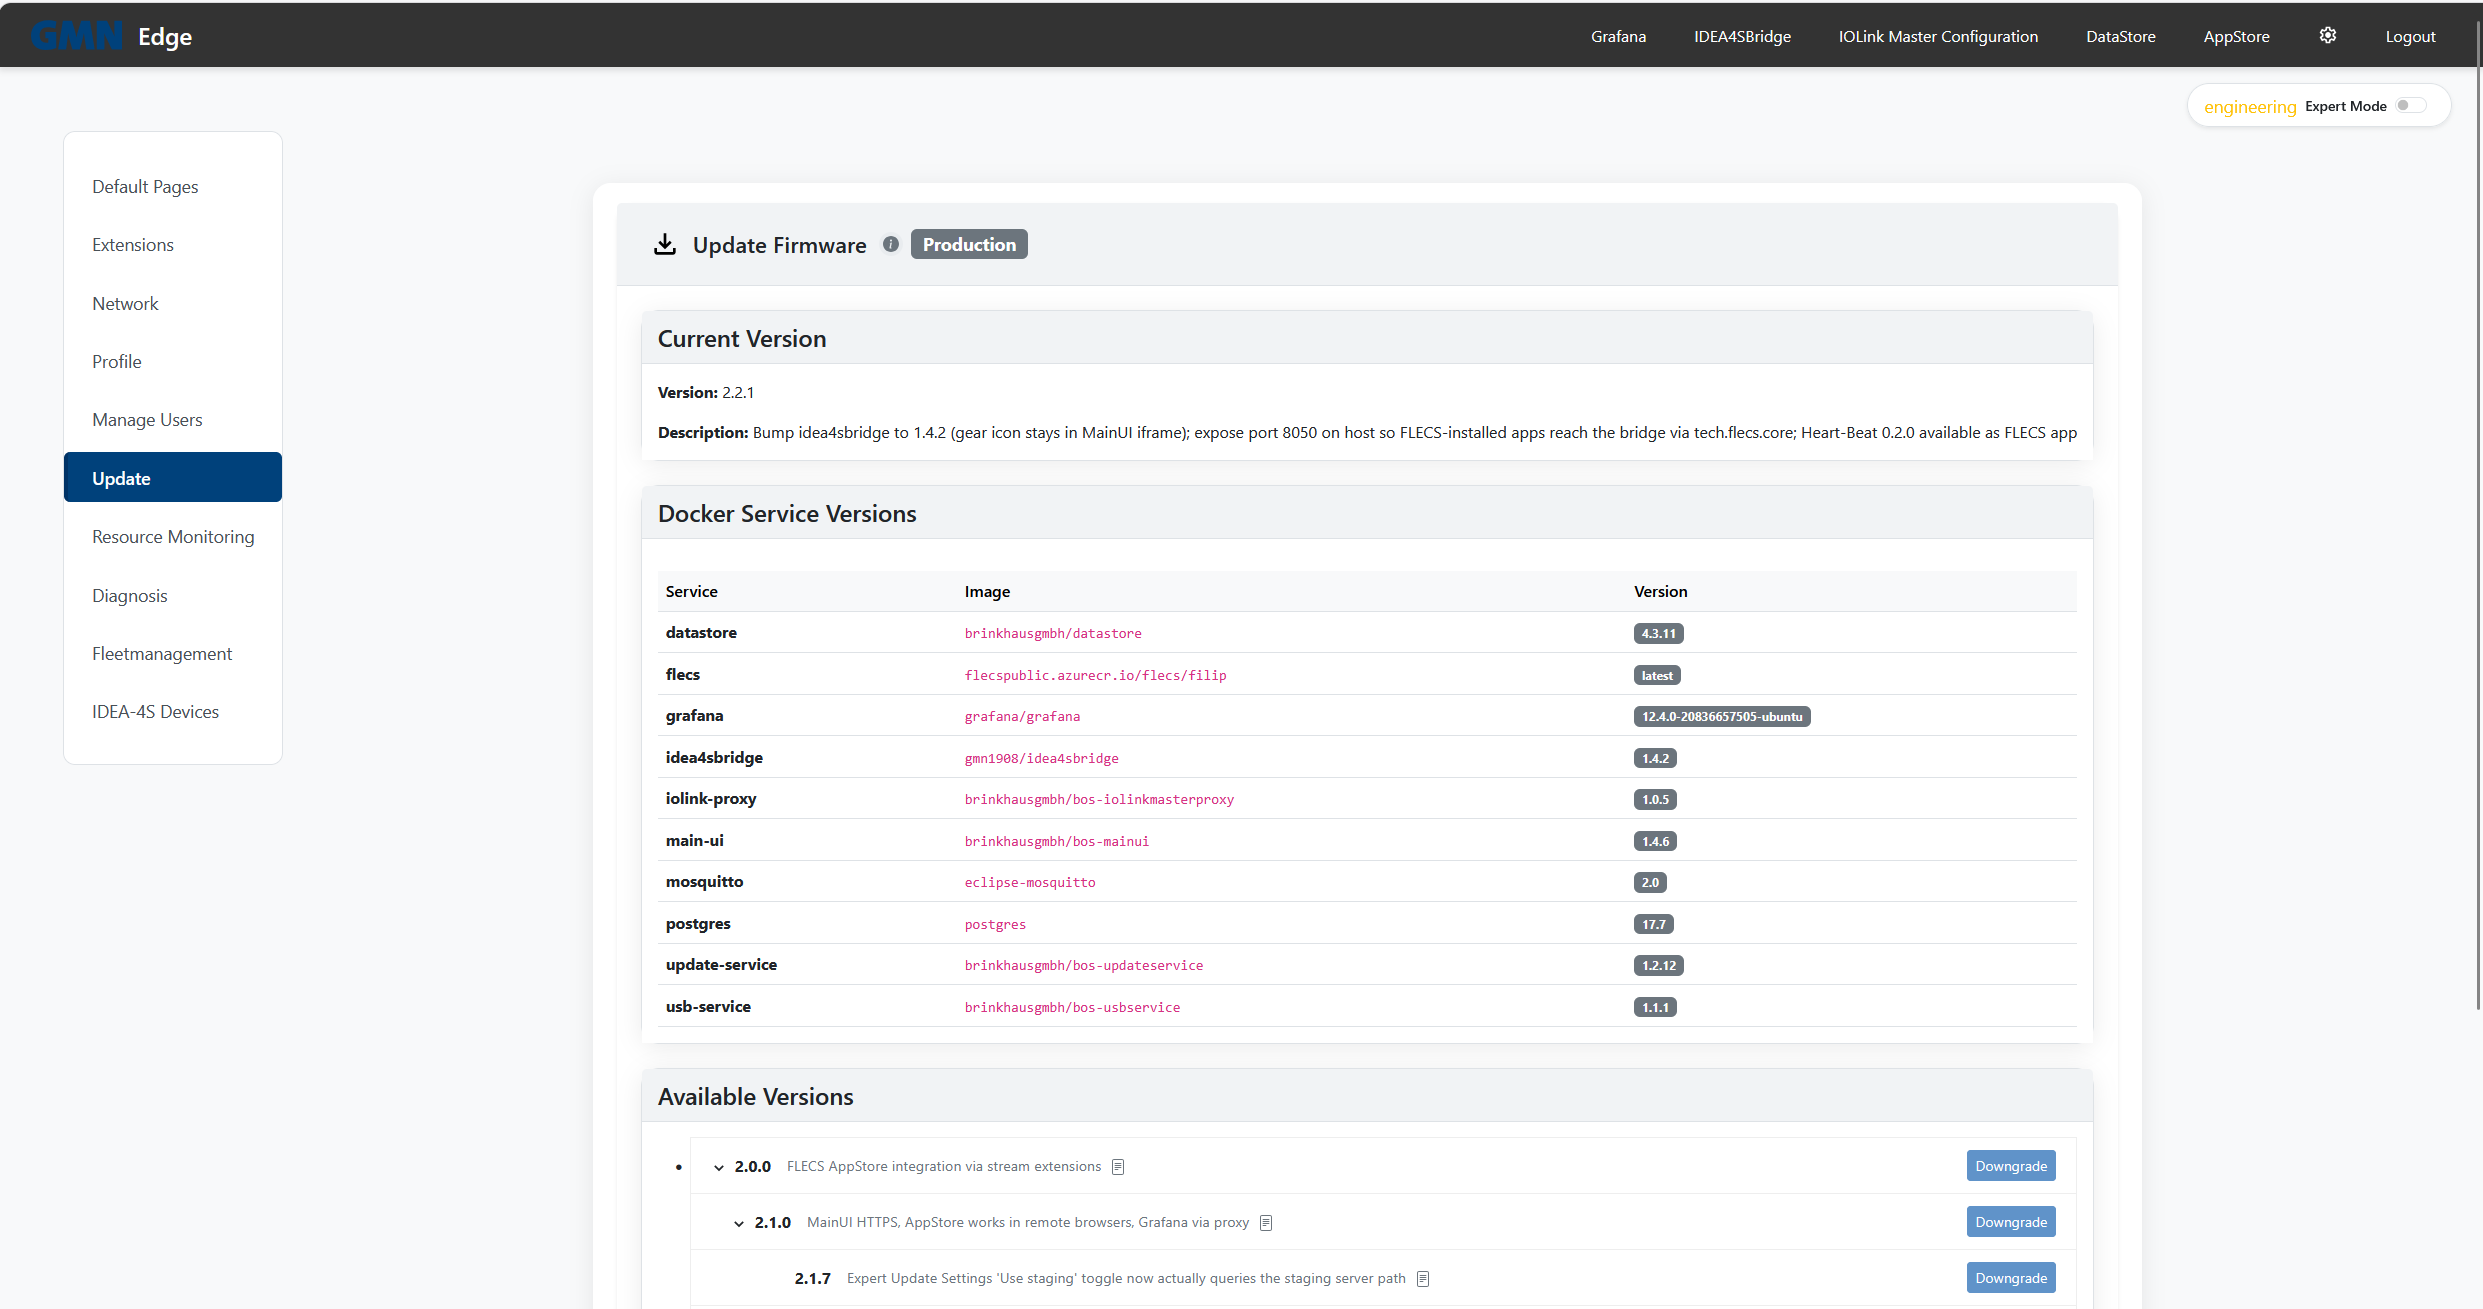2483x1309 pixels.
Task: Click the GMN Edge logo
Action: coord(111,35)
